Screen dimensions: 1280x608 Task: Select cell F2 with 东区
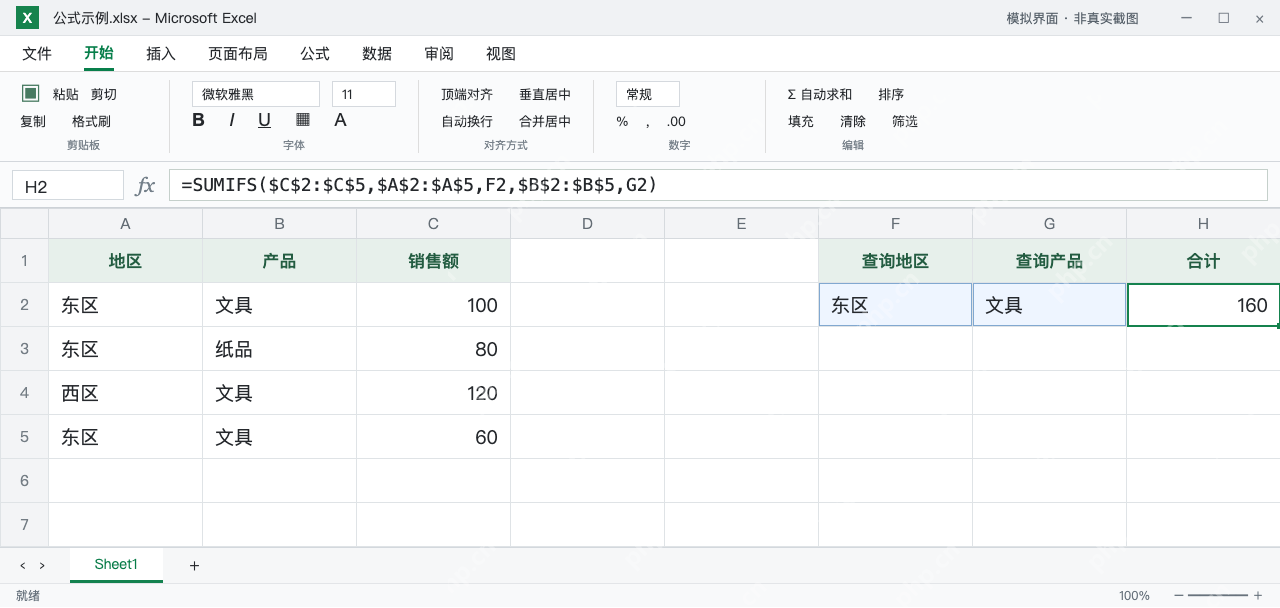[x=896, y=305]
